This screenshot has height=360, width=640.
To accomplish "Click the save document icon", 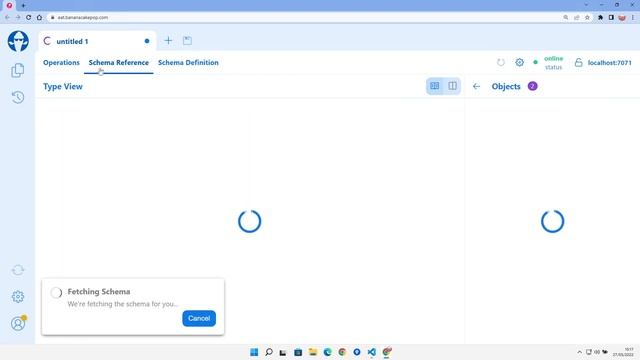I will (x=187, y=40).
